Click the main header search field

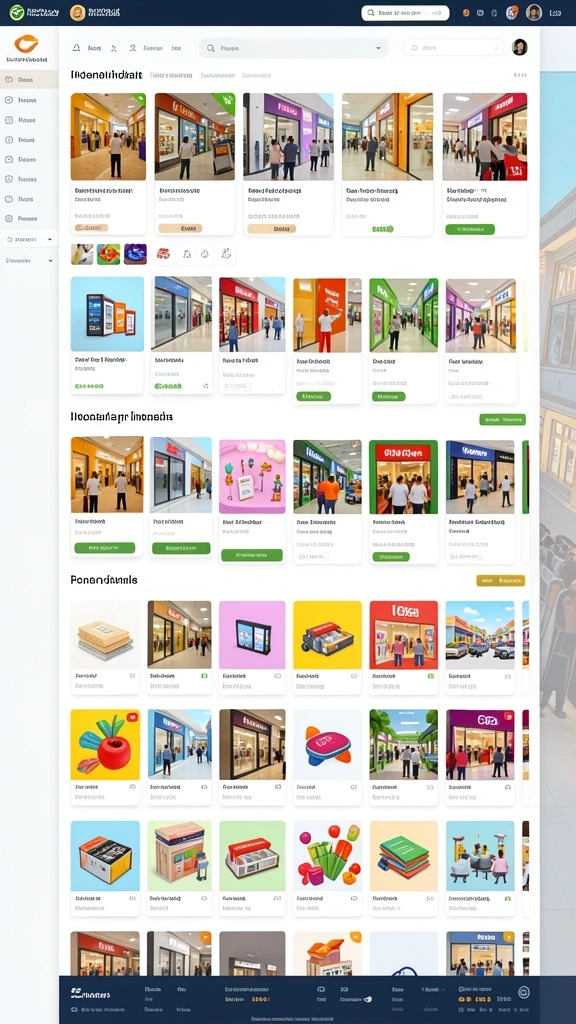click(293, 48)
